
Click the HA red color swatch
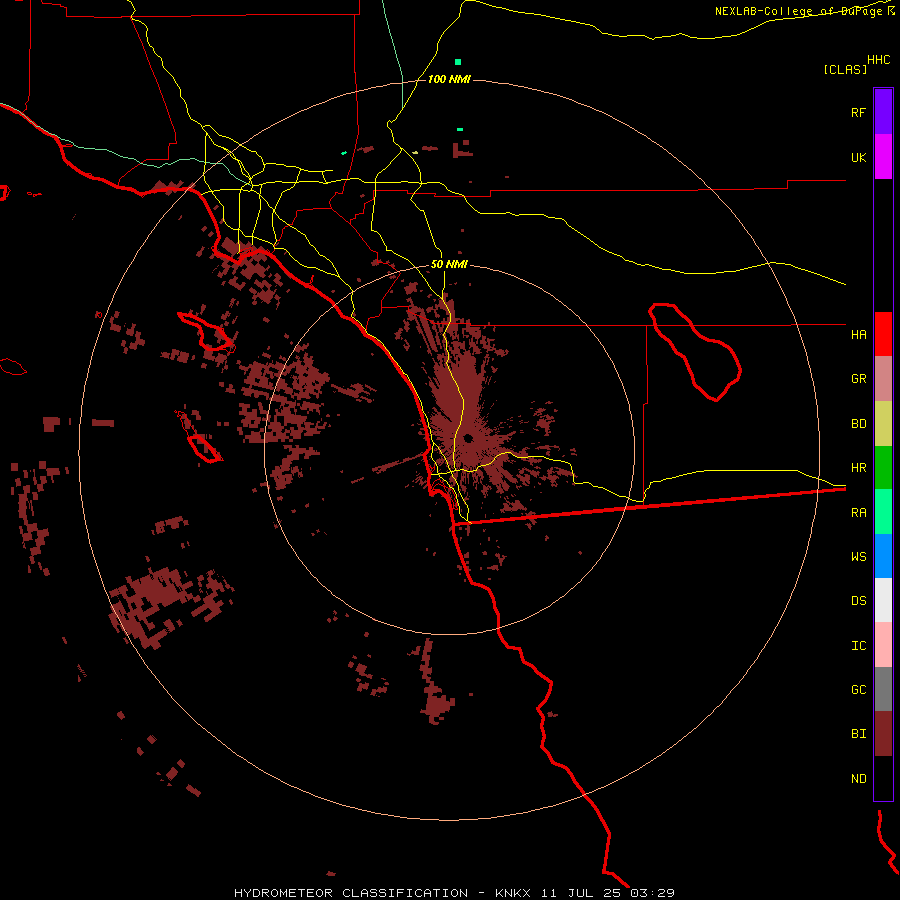coord(883,334)
